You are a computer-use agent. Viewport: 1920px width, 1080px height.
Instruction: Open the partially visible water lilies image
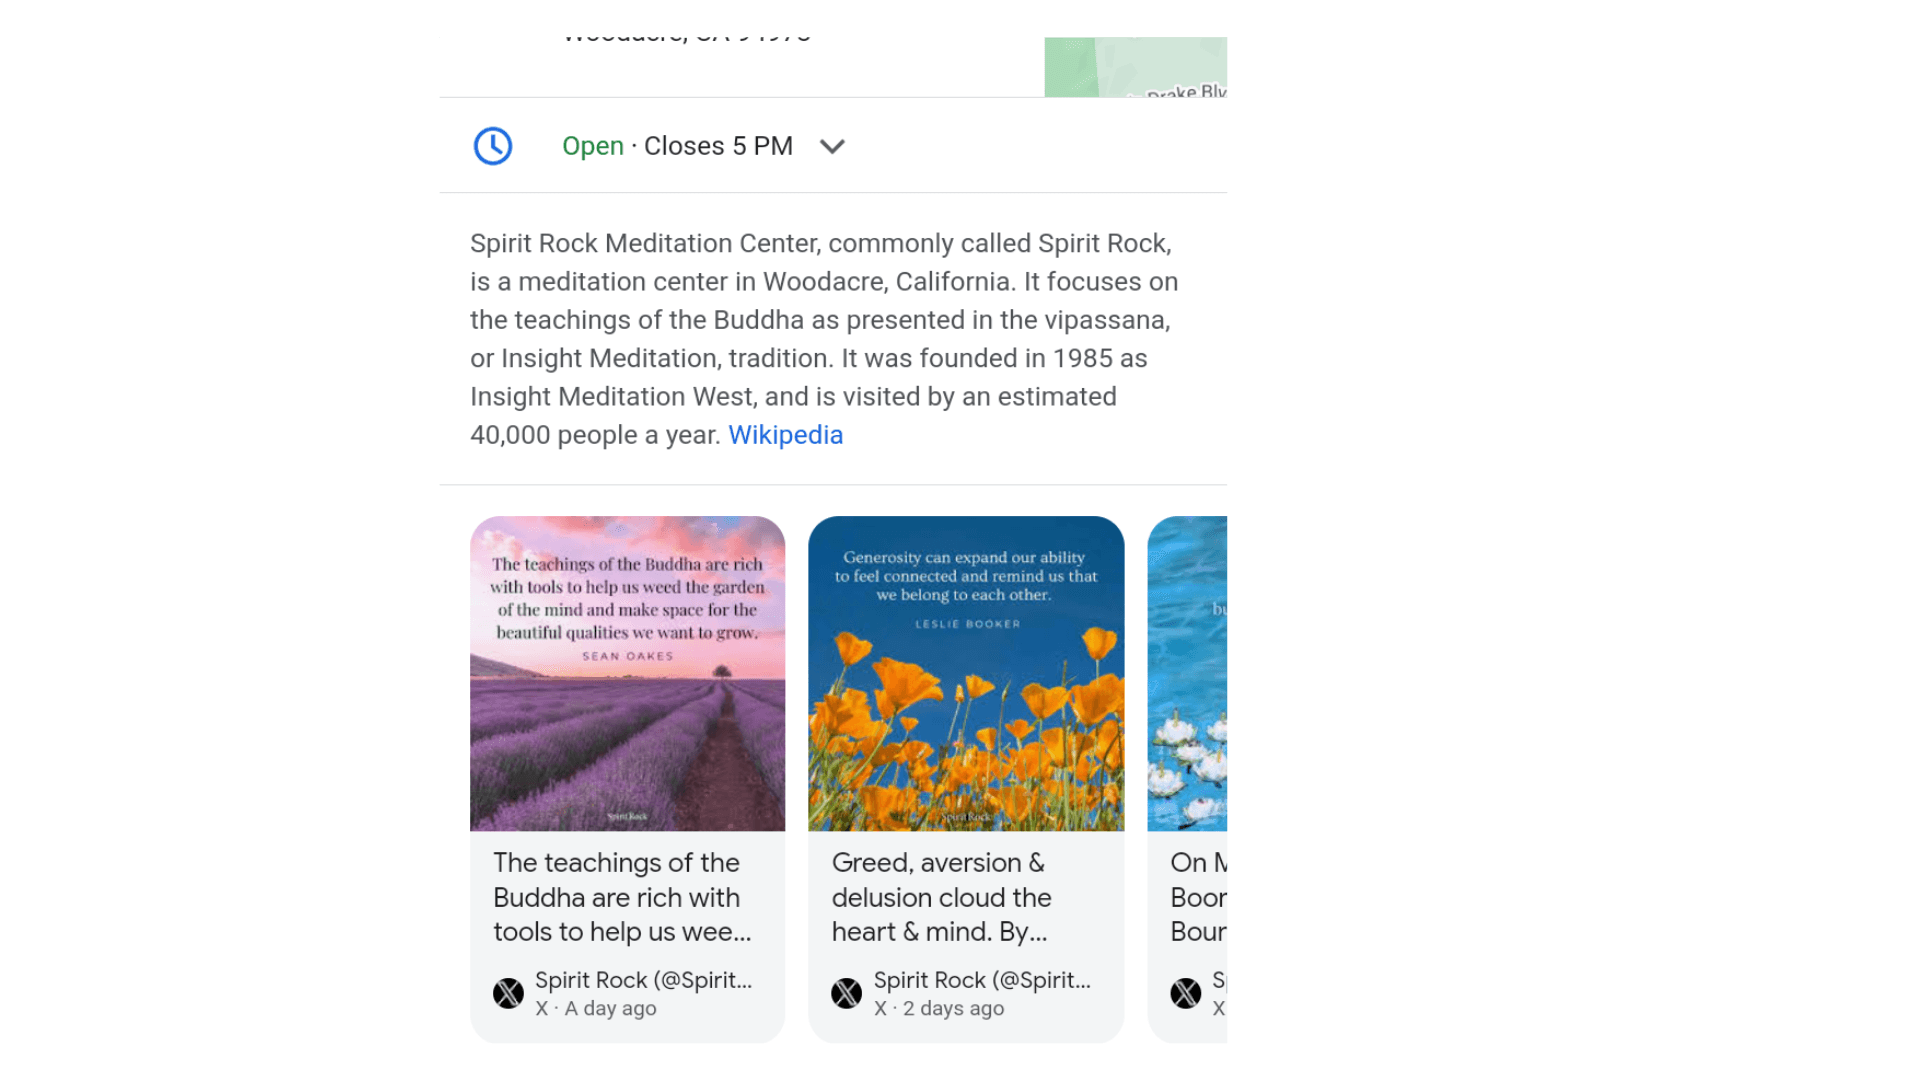click(1187, 673)
